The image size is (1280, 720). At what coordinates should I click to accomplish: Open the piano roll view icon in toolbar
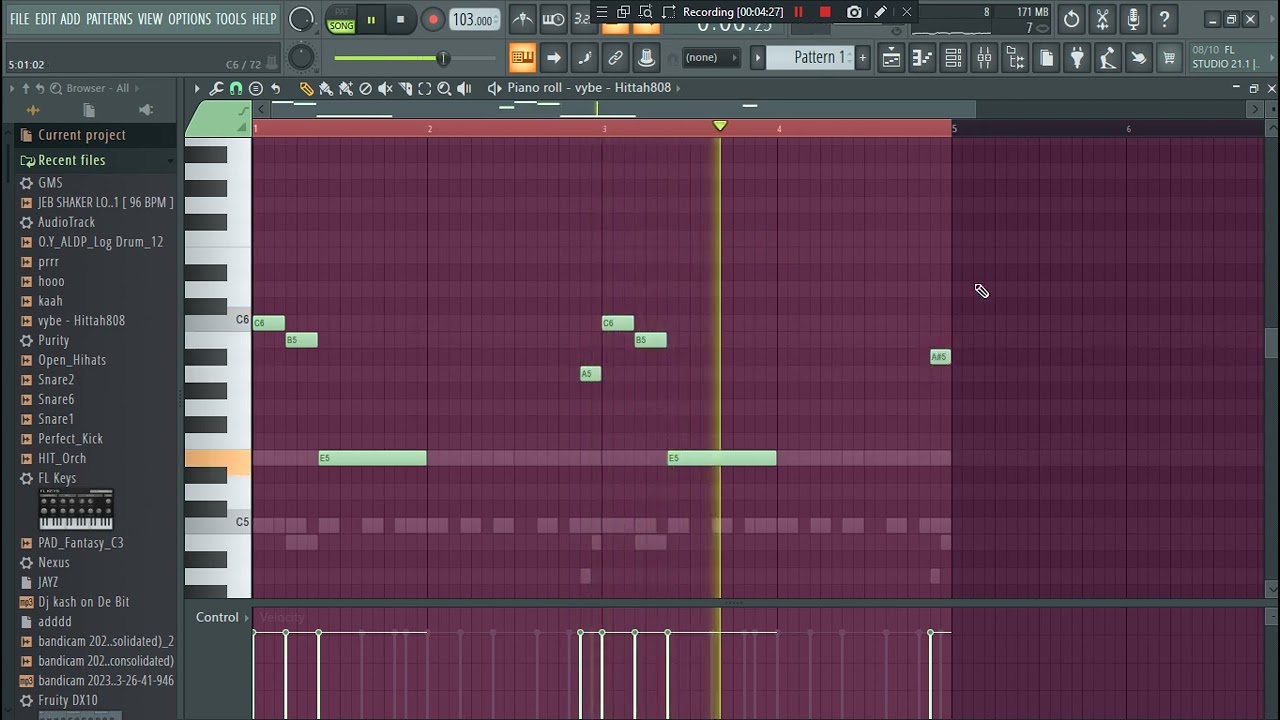coord(922,58)
